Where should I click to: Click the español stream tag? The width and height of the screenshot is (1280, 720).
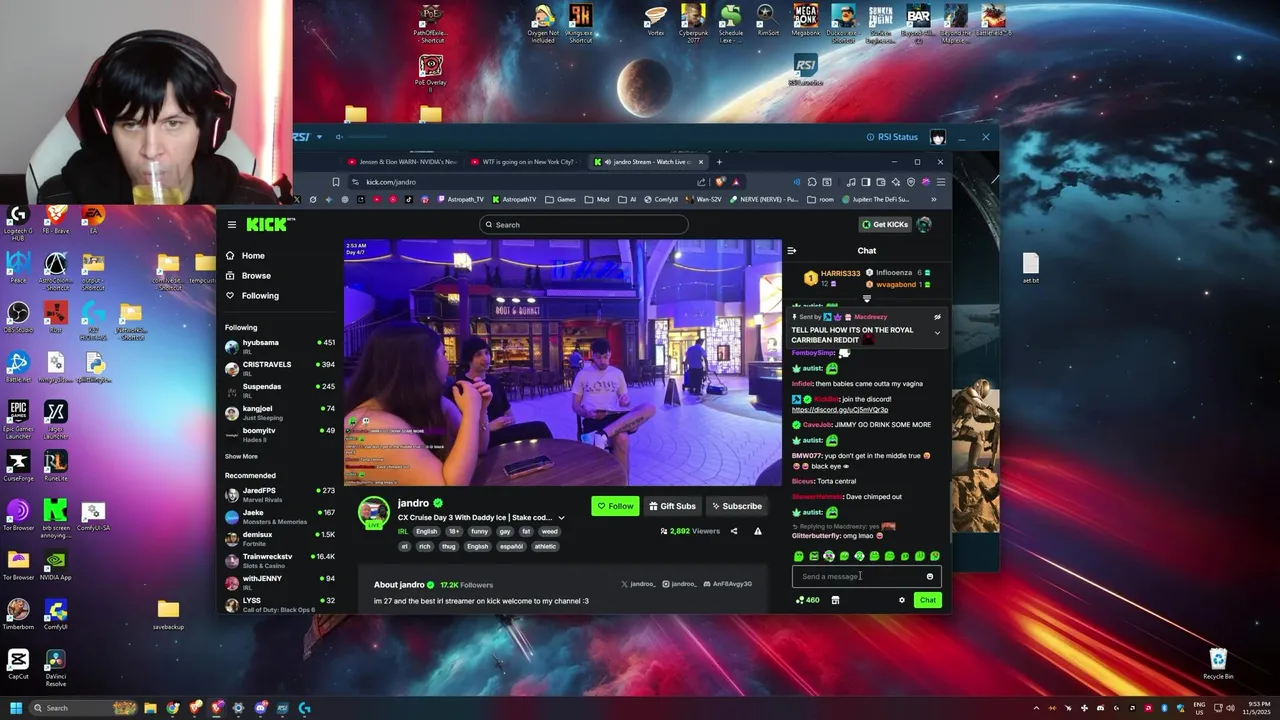point(511,547)
